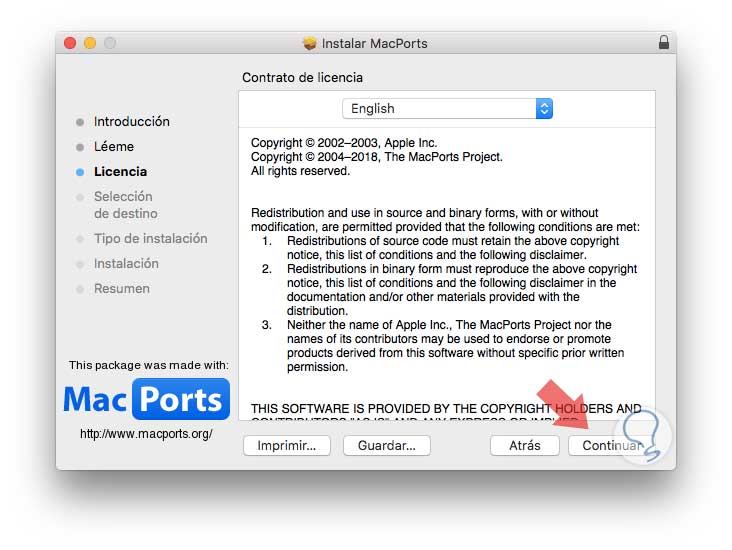The width and height of the screenshot is (732, 550).
Task: Click the Resumen step
Action: coord(122,289)
